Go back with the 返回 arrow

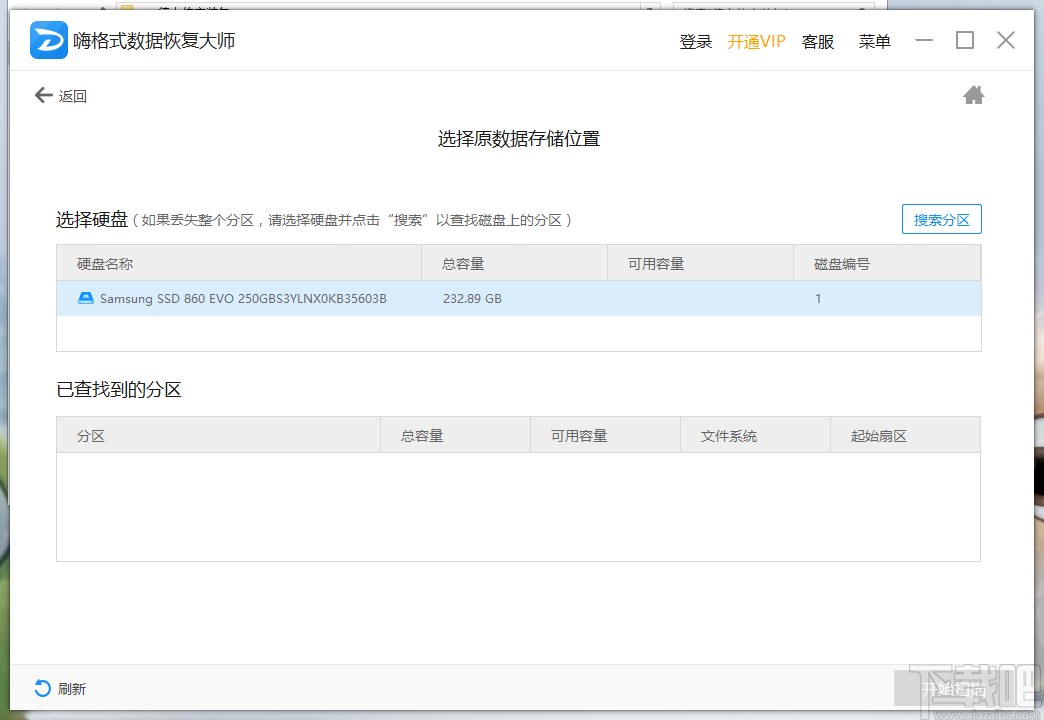click(44, 95)
